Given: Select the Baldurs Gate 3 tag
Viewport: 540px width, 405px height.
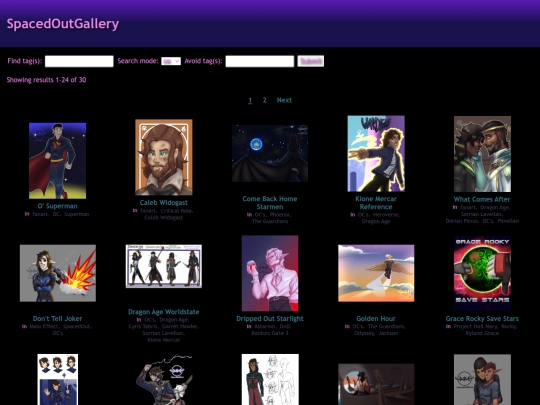Looking at the screenshot, I should click(270, 333).
